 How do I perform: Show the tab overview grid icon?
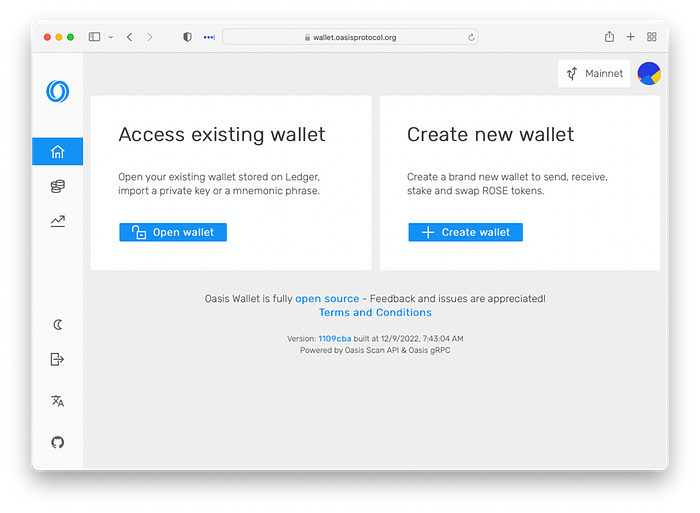pyautogui.click(x=651, y=37)
